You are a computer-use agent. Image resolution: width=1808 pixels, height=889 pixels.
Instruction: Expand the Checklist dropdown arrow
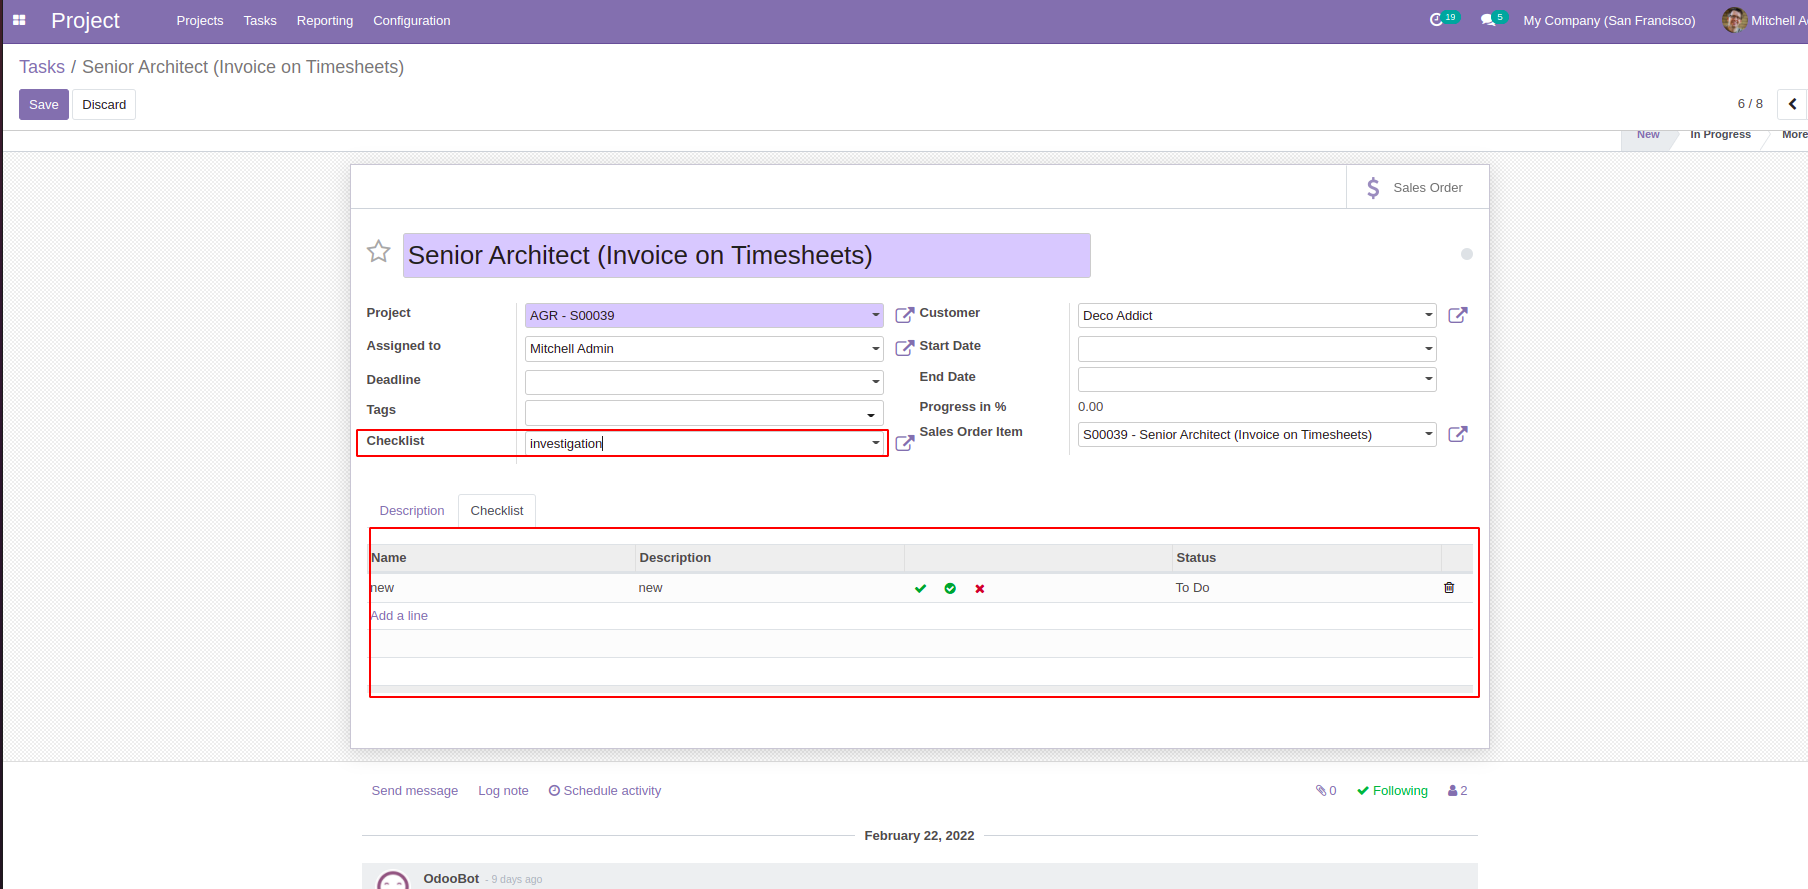(876, 443)
